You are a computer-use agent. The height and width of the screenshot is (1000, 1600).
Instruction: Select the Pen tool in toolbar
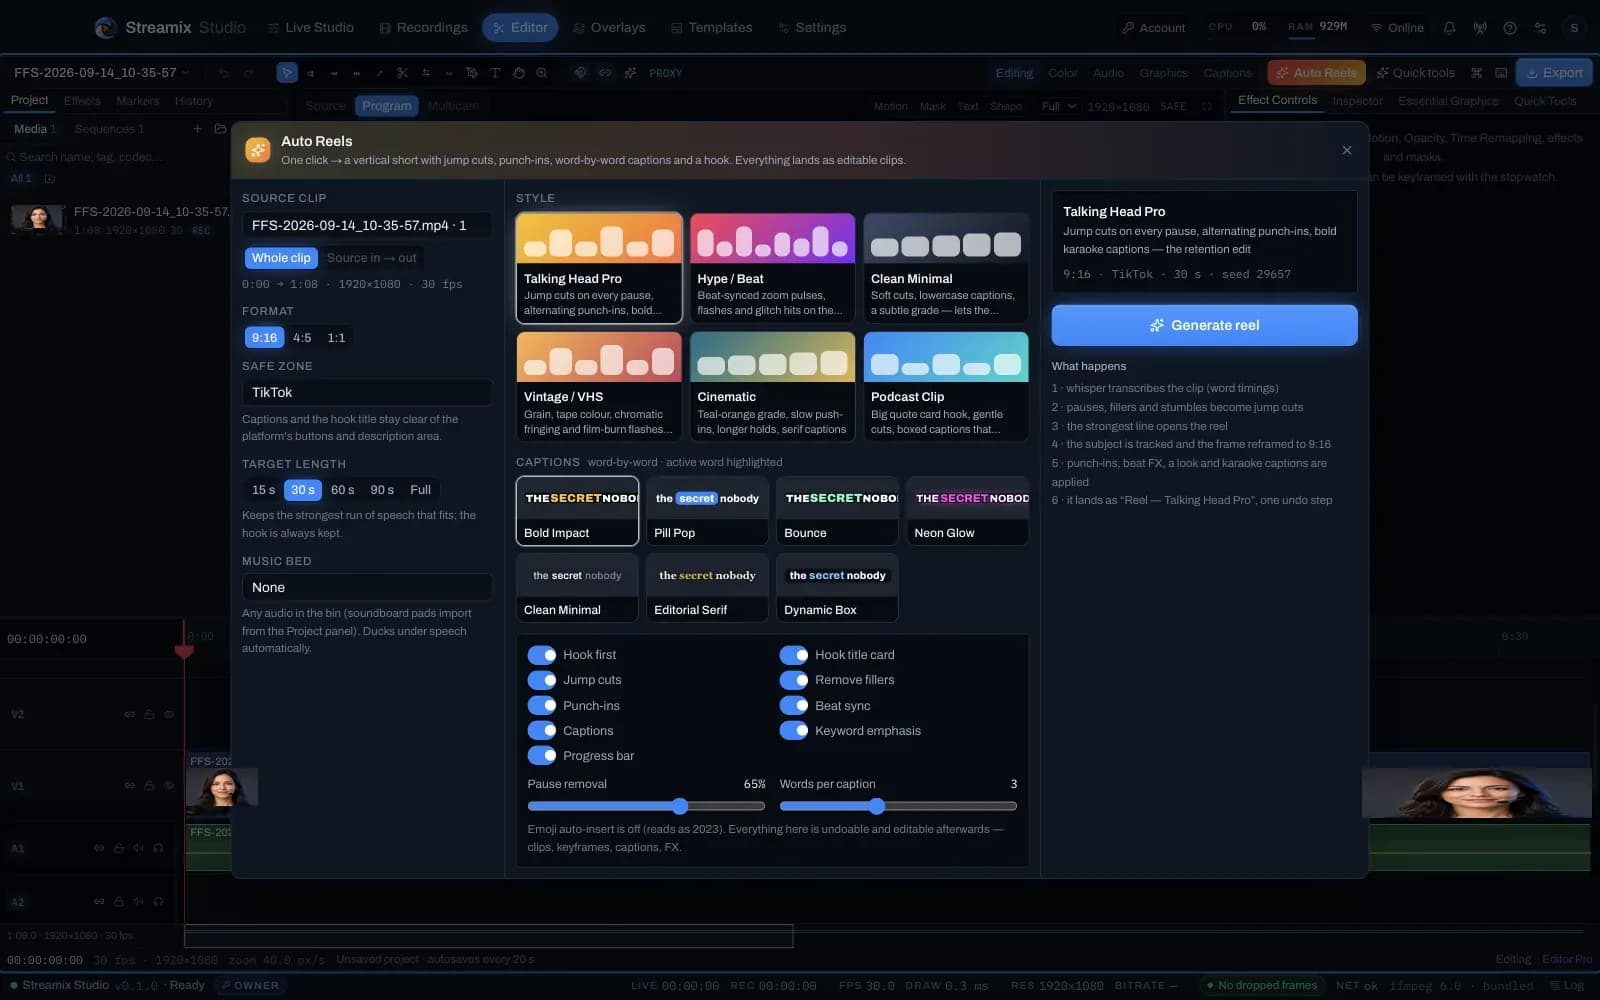(472, 73)
